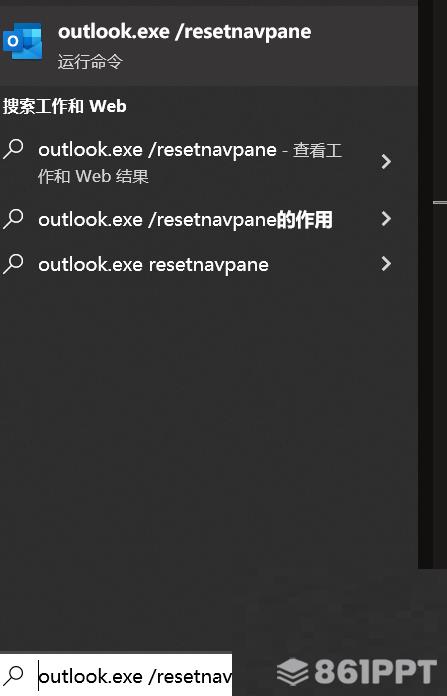Click the "搜索工作和 Web" section header
Image resolution: width=447 pixels, height=696 pixels.
point(64,107)
